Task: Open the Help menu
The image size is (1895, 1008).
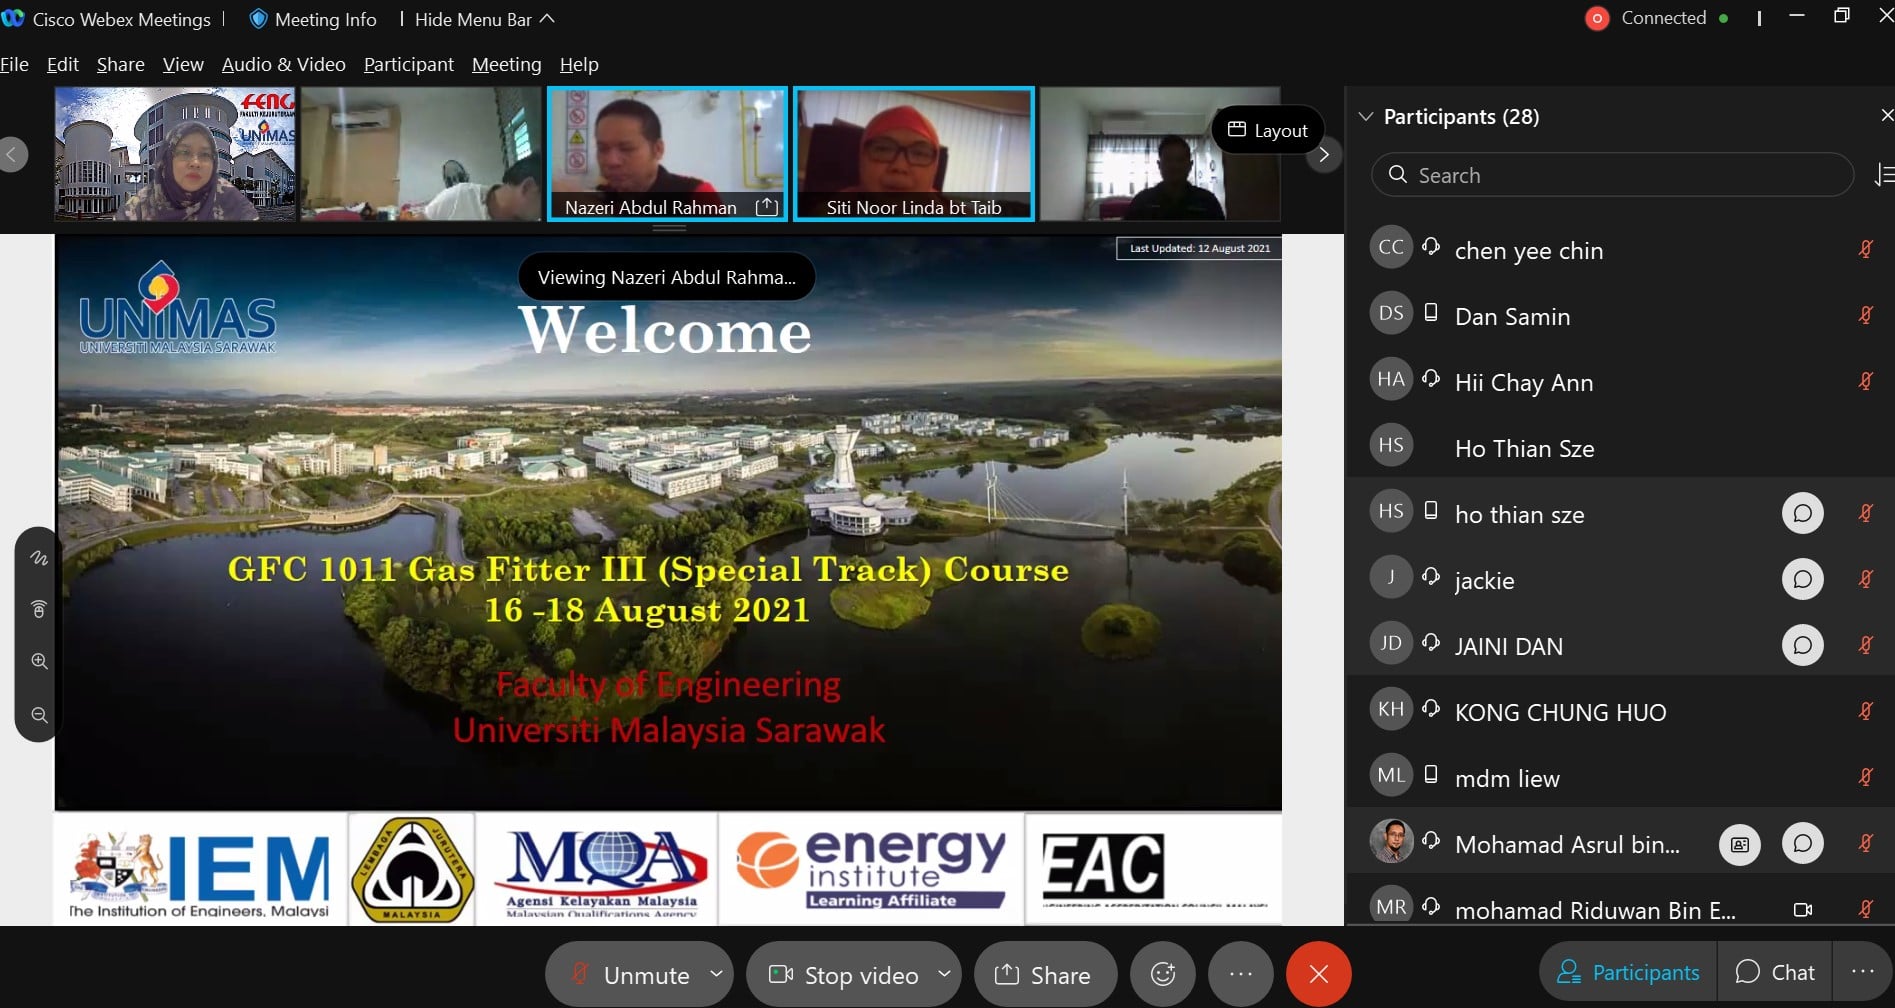Action: pyautogui.click(x=579, y=64)
